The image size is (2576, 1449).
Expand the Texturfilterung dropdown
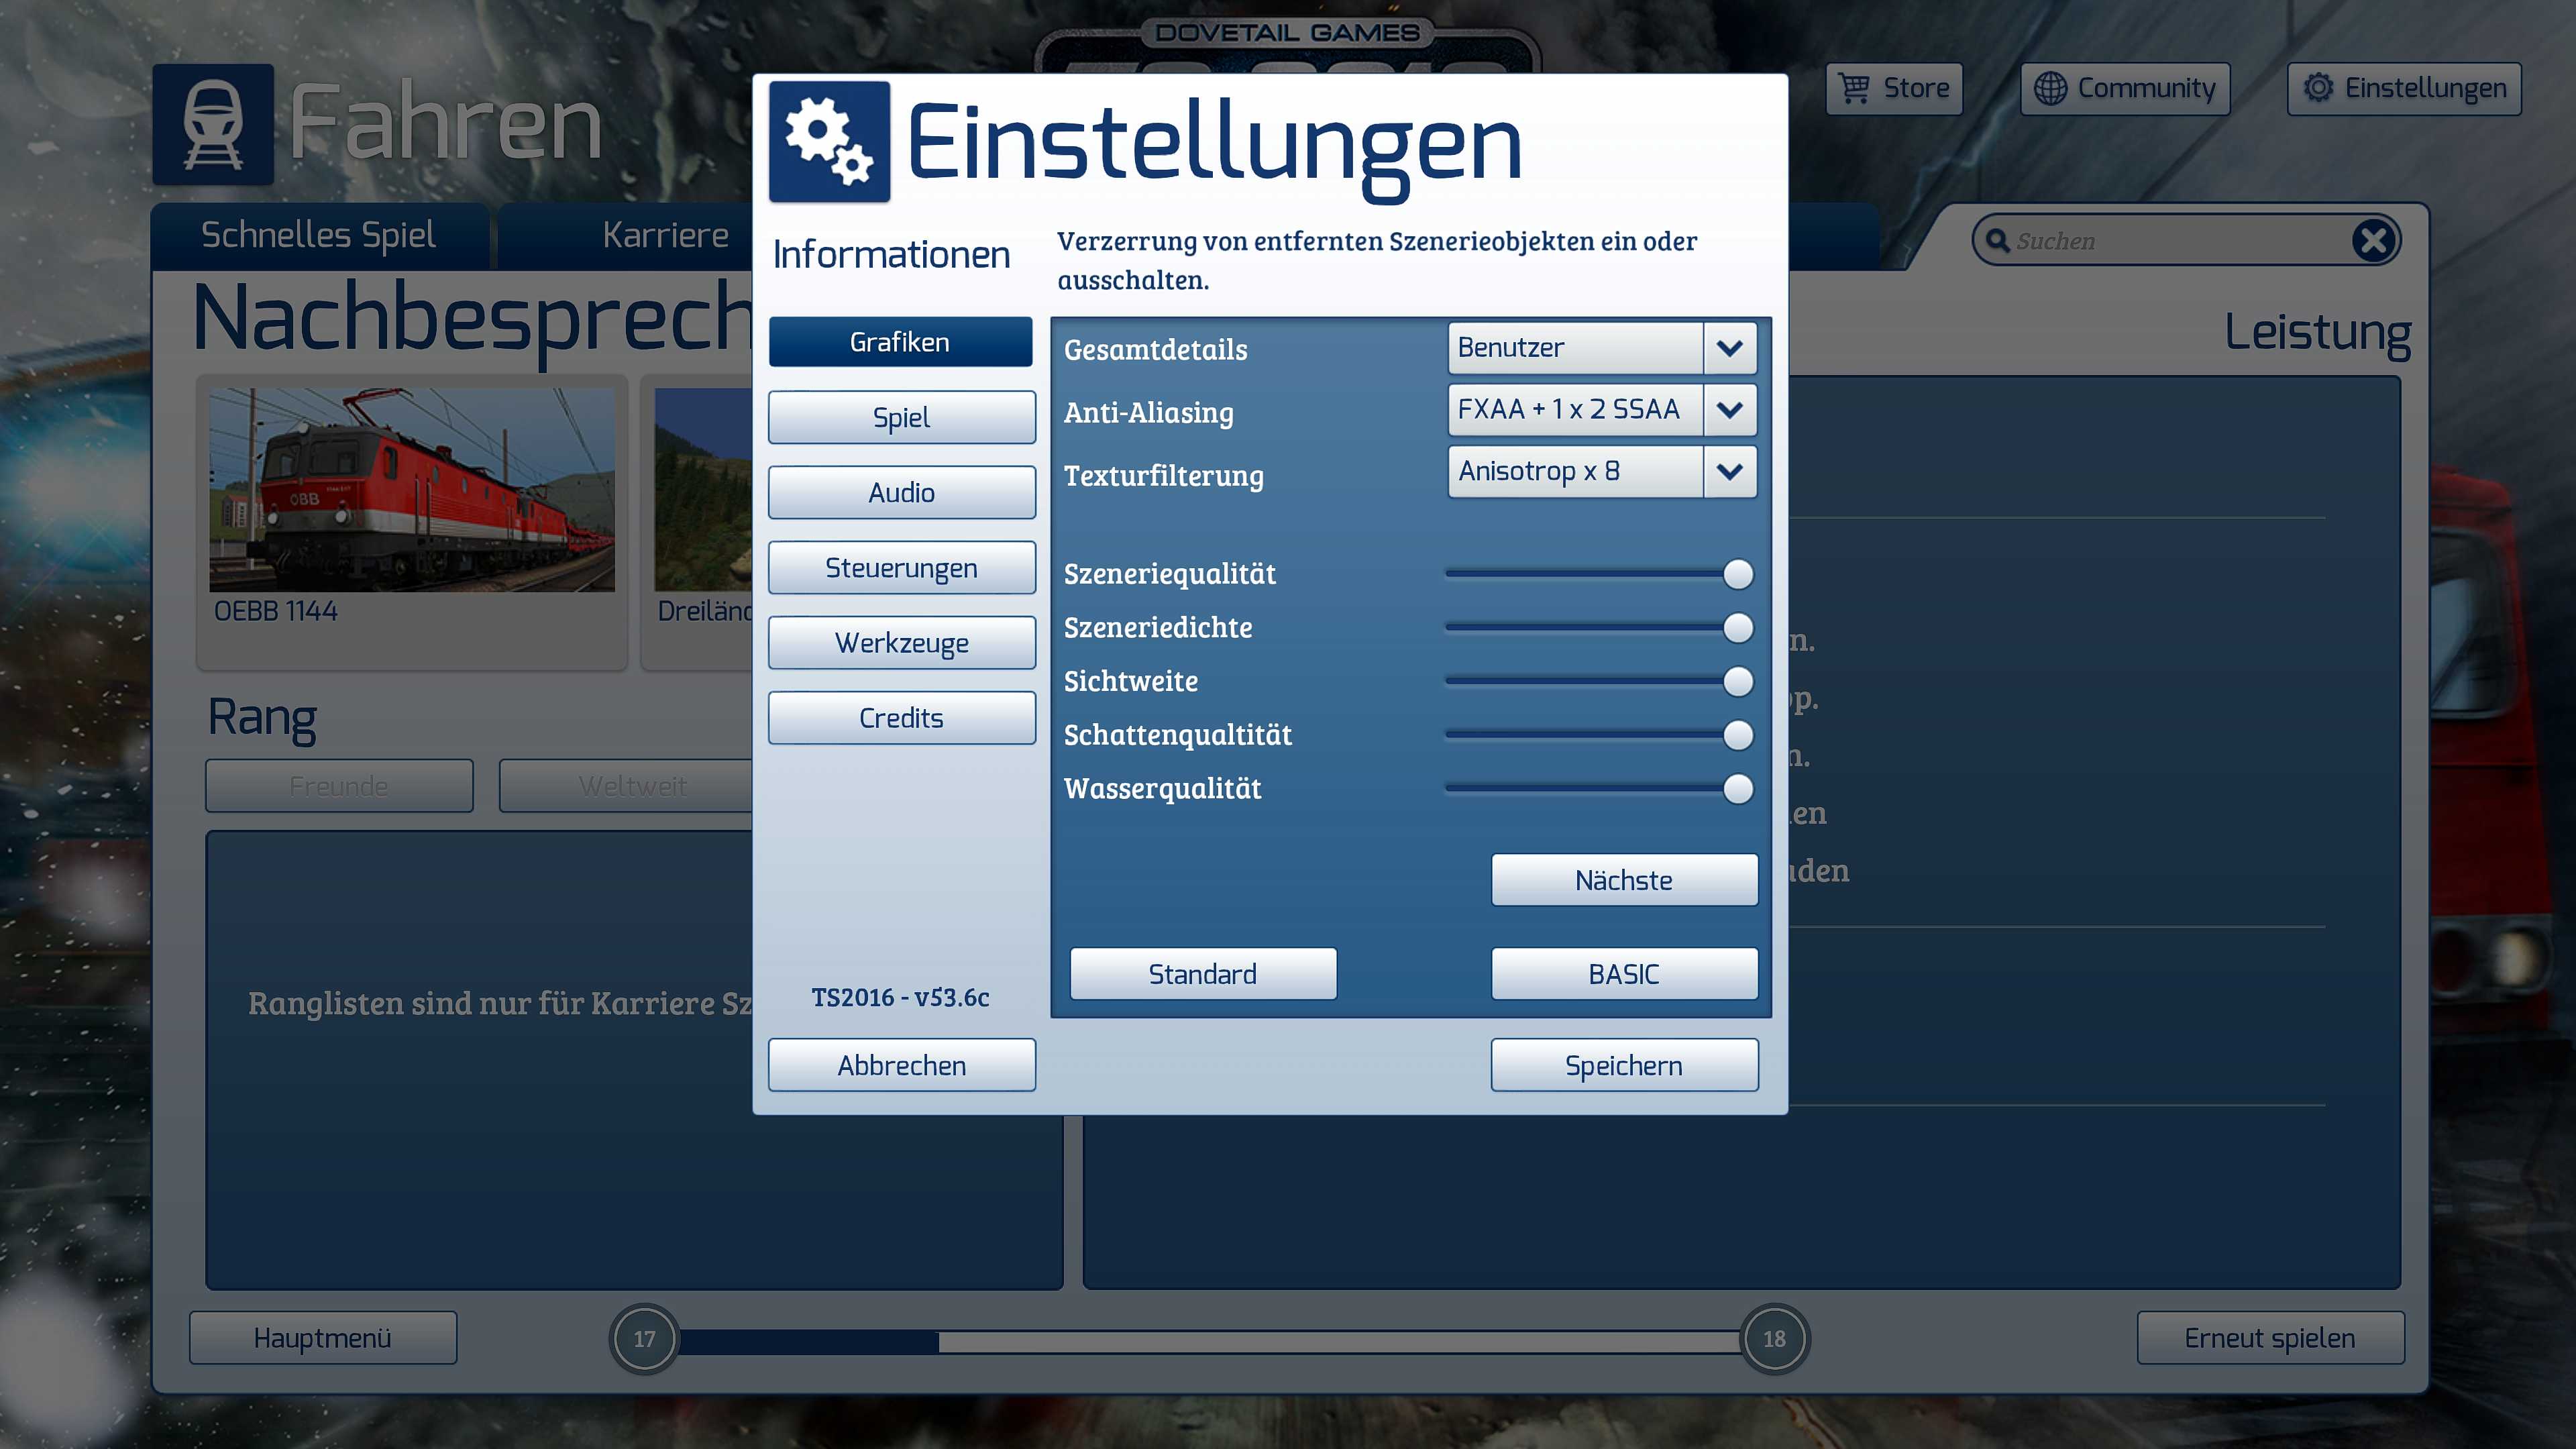(x=1729, y=472)
